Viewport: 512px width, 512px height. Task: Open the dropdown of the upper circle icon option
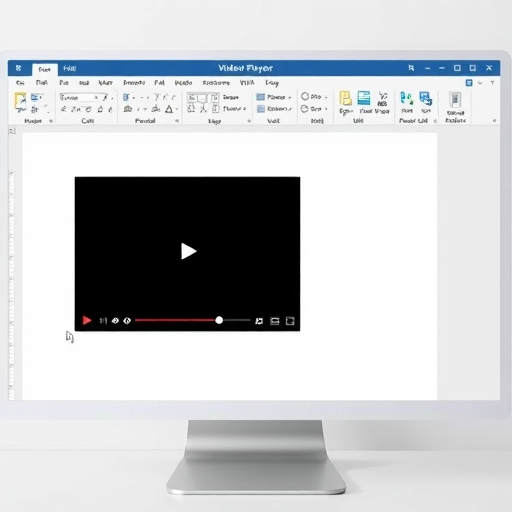point(326,97)
